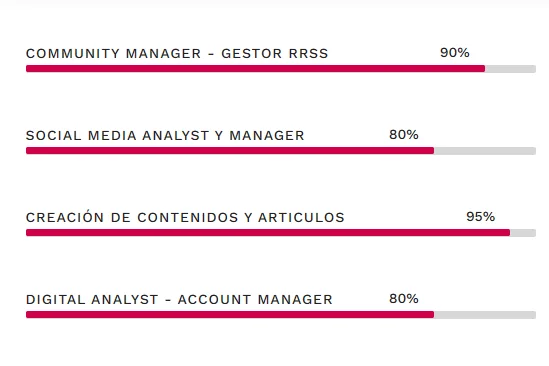Viewport: 549px width, 366px height.
Task: Click the gray unfilled end of Community Manager bar
Action: (510, 69)
